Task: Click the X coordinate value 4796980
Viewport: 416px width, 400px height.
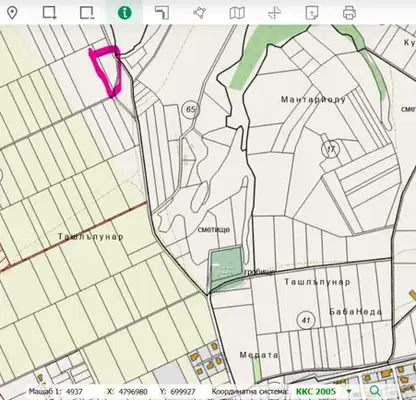Action: [x=133, y=391]
